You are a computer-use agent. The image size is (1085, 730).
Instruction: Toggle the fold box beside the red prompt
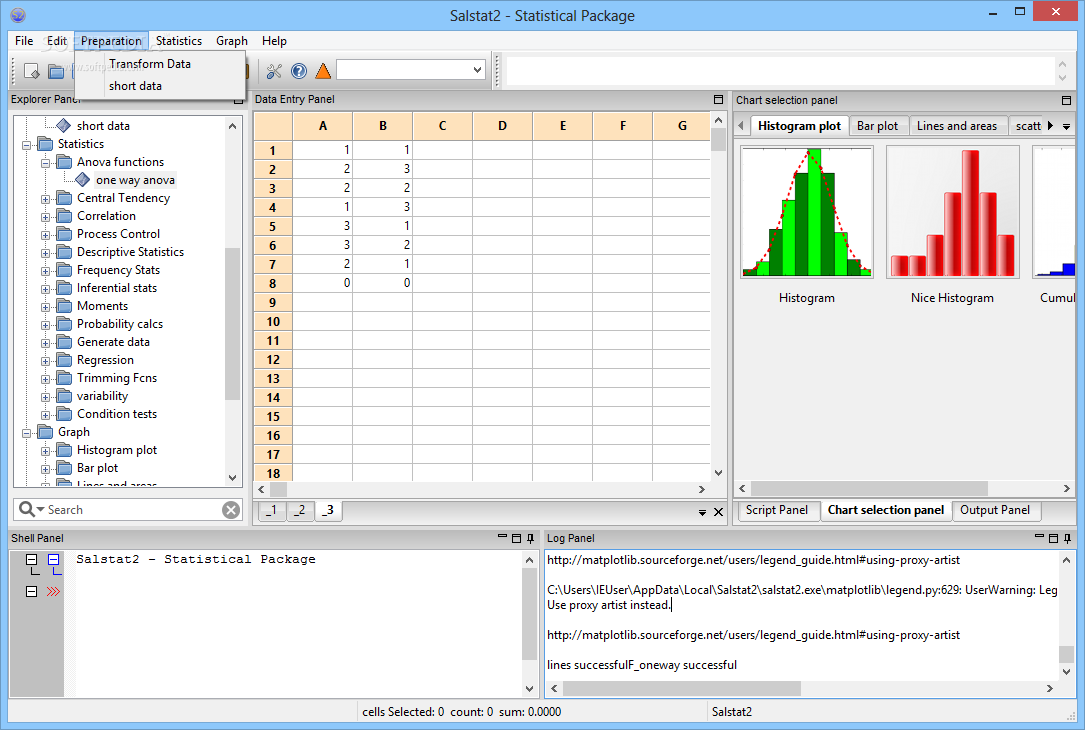point(31,592)
